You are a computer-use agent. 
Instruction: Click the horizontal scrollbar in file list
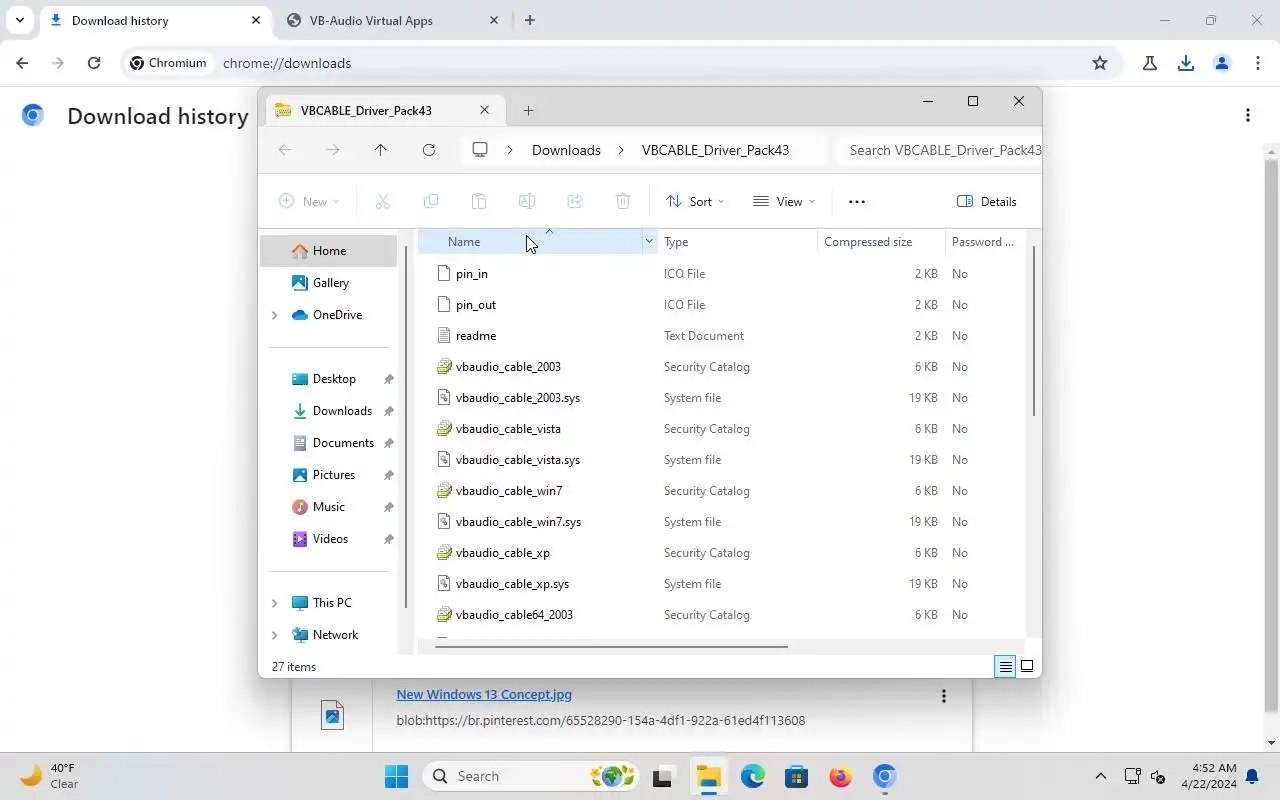(x=611, y=646)
